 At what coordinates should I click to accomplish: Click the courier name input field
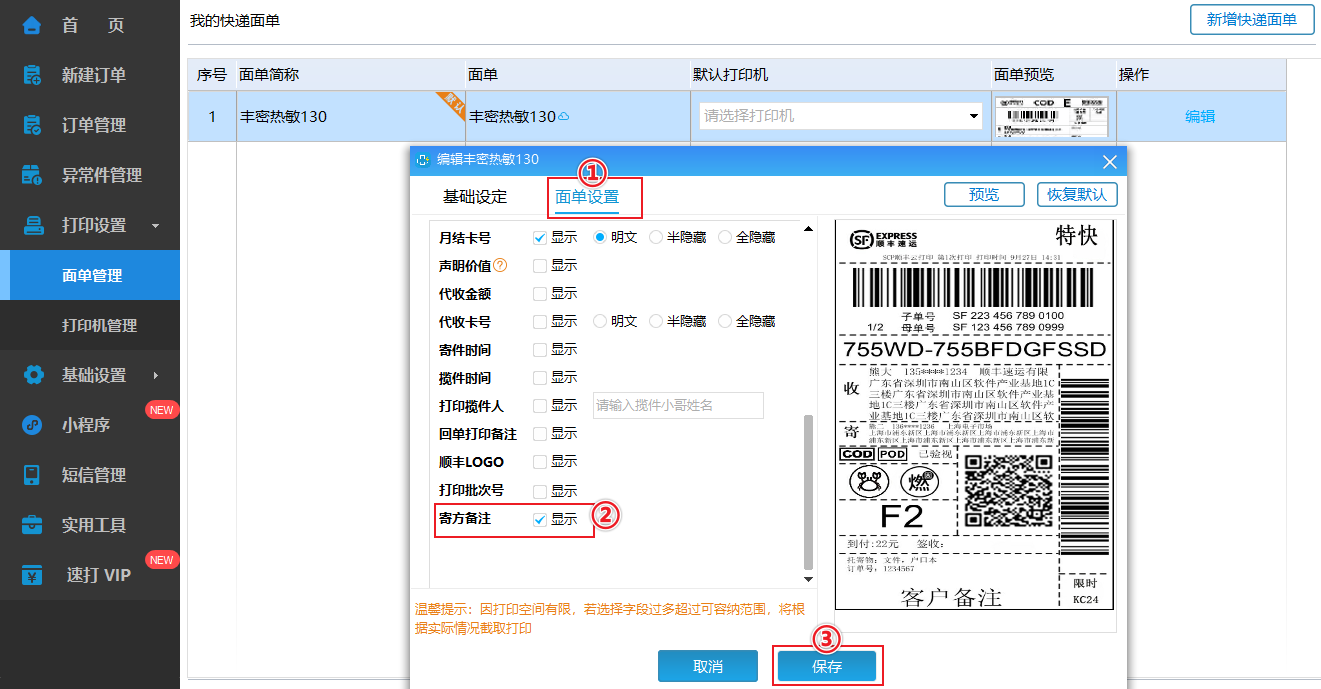tap(678, 405)
